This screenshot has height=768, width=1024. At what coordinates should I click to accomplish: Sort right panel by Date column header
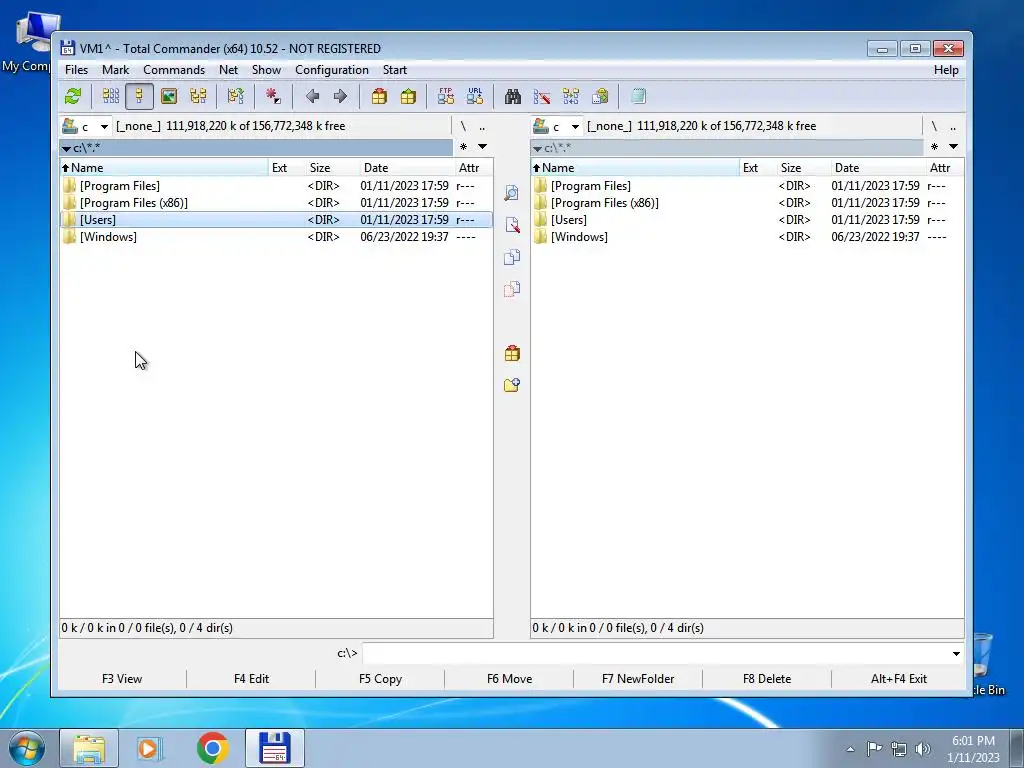877,168
